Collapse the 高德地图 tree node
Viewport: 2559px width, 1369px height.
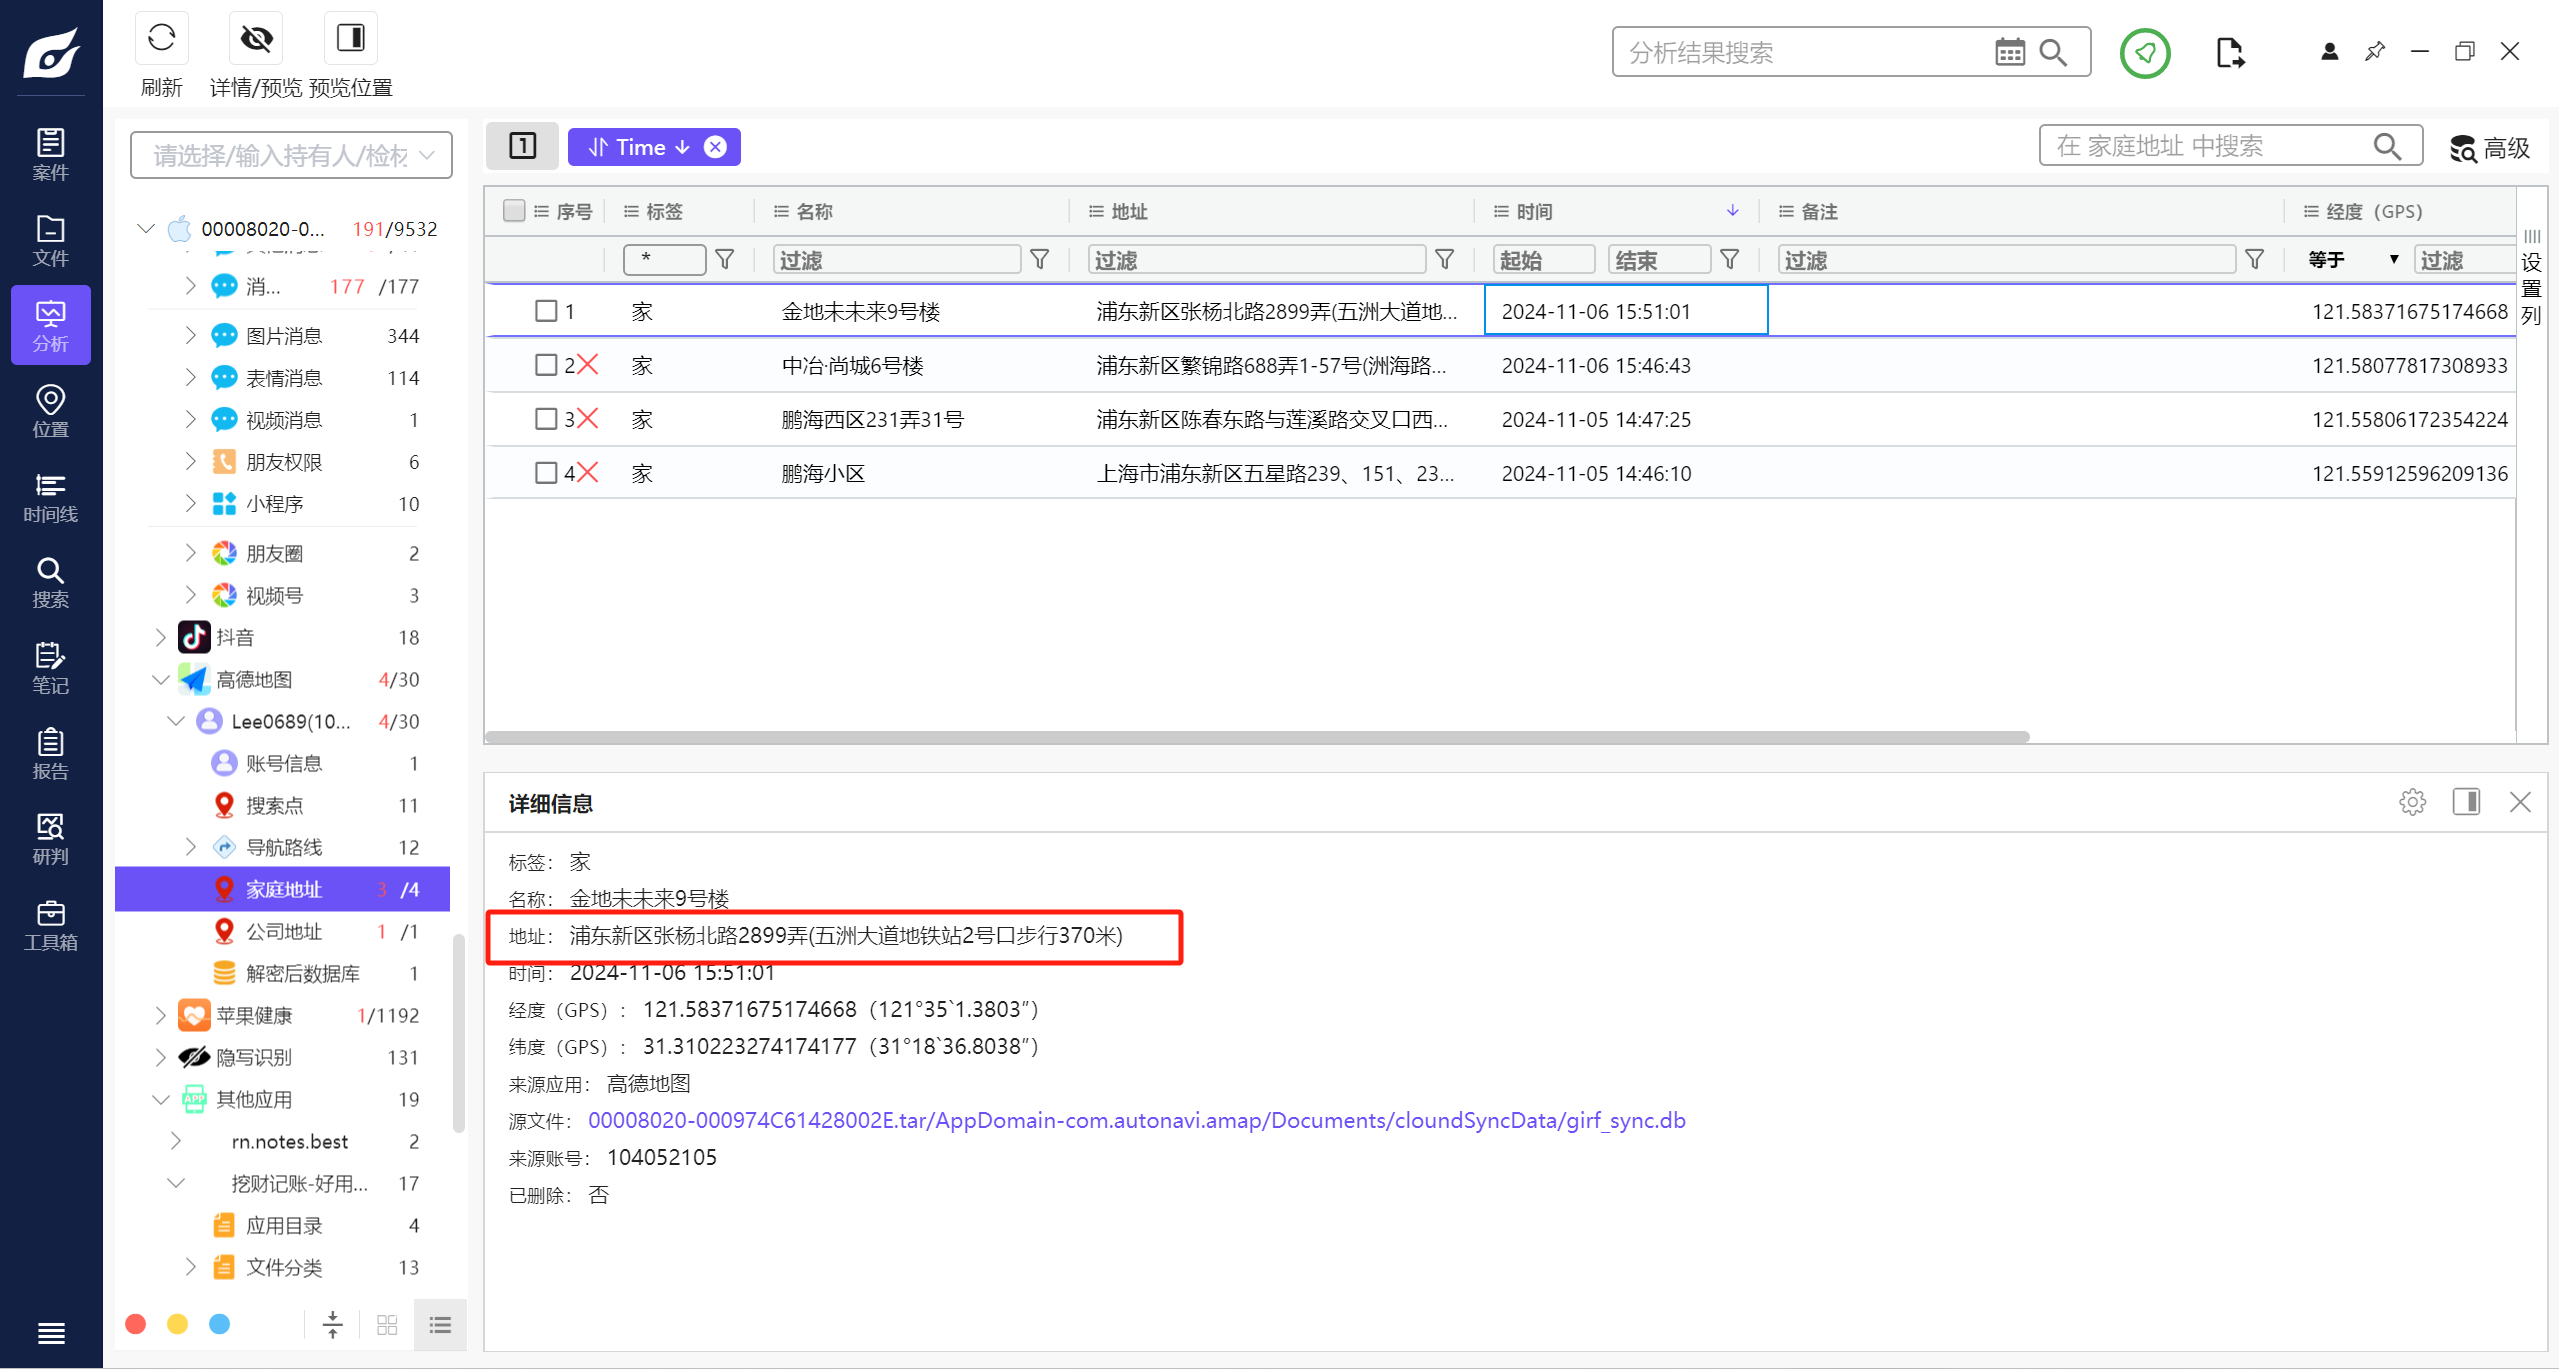tap(160, 680)
